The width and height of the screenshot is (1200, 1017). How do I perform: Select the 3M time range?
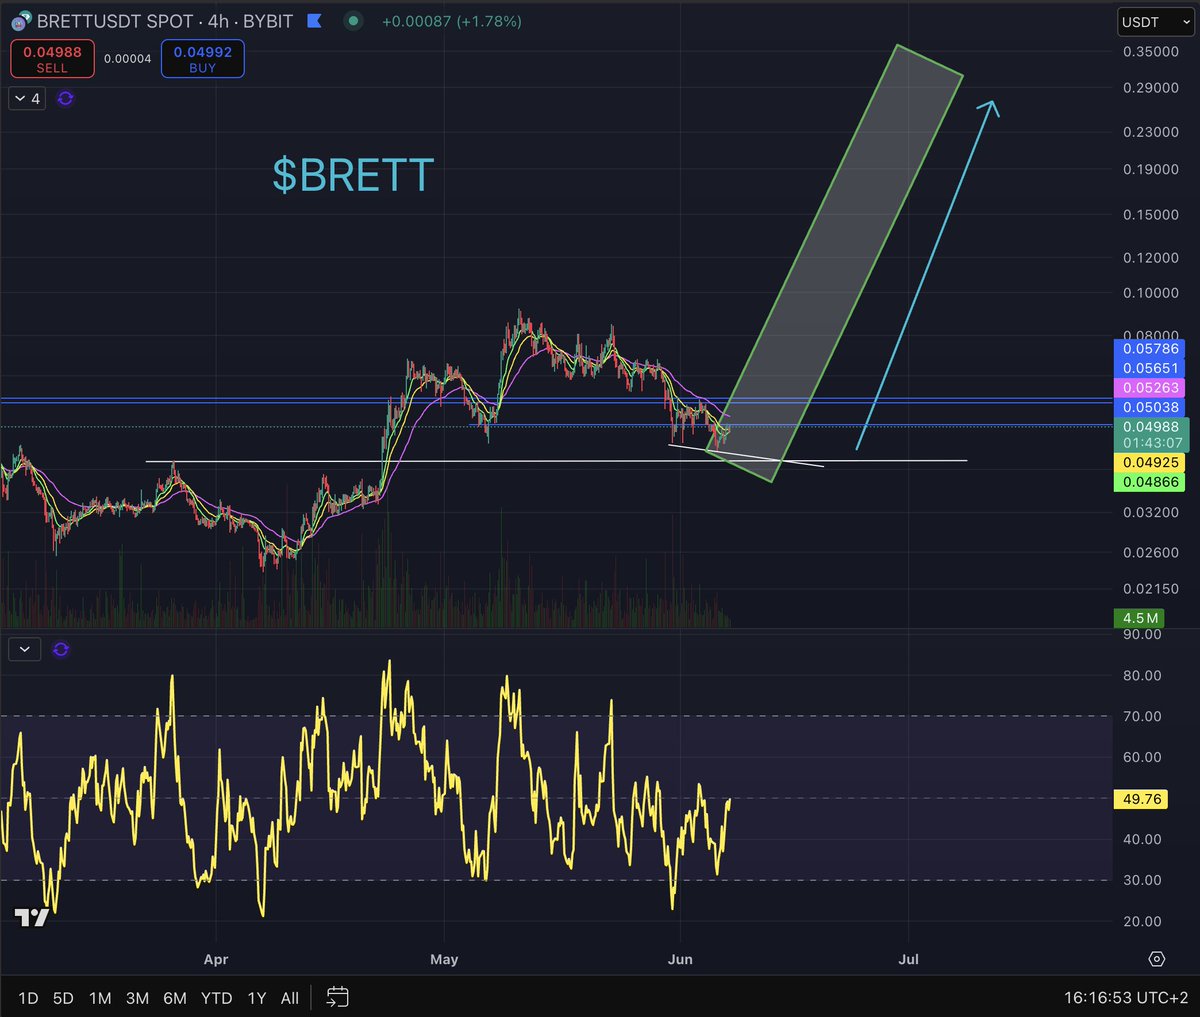(x=137, y=998)
